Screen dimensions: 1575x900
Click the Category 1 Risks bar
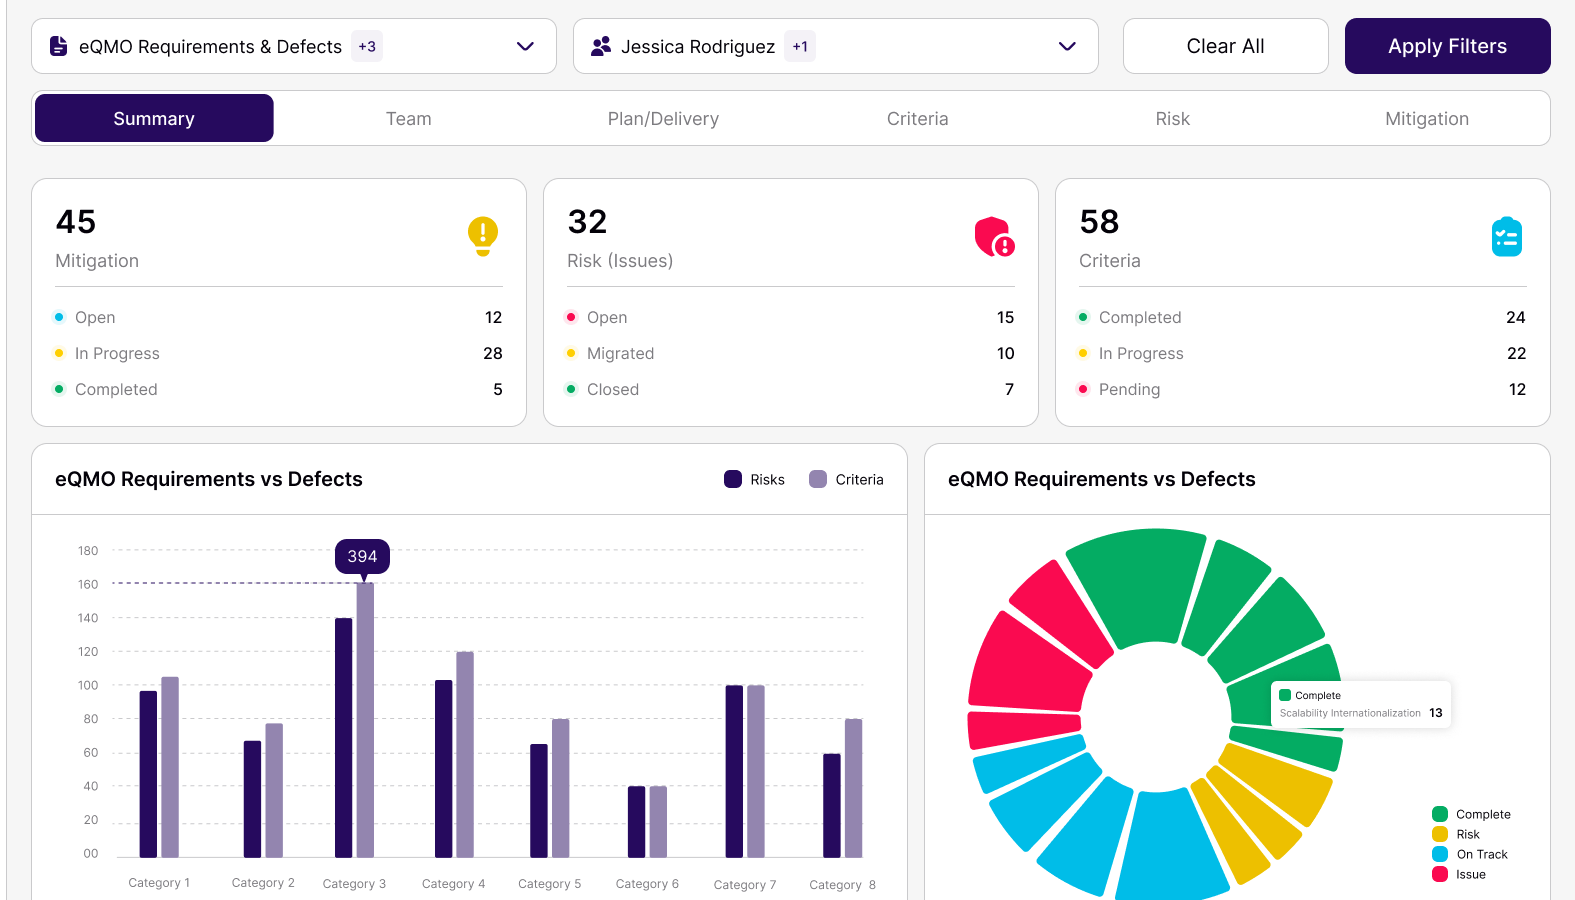click(x=148, y=774)
